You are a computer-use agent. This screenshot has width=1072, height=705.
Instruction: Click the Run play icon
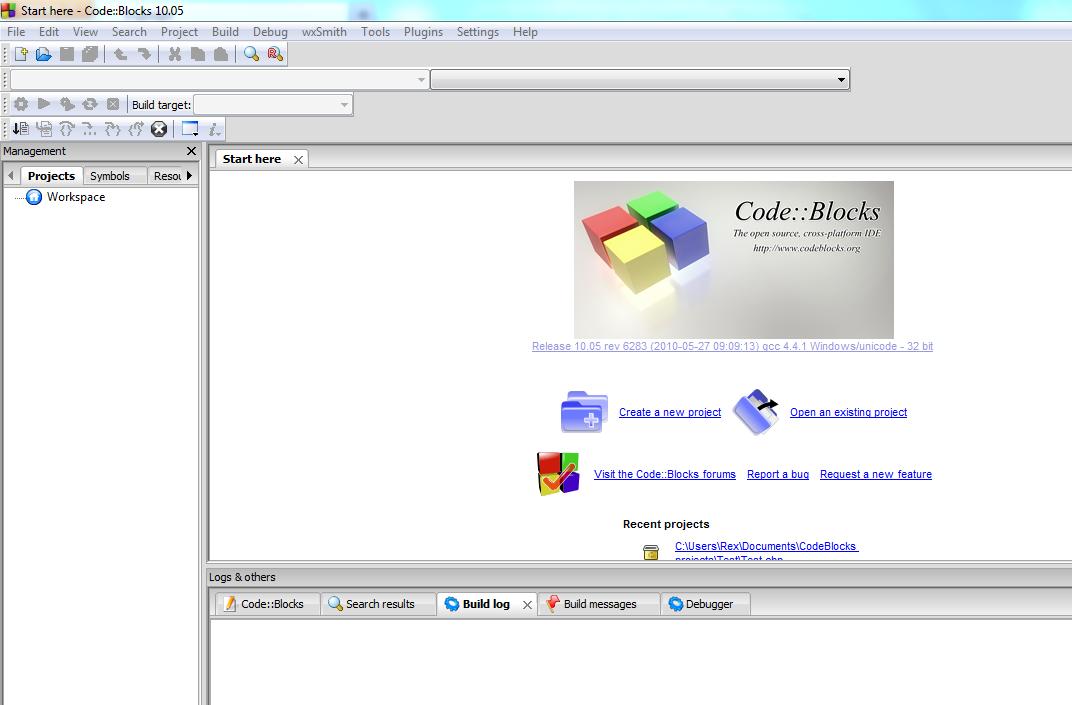(x=44, y=104)
